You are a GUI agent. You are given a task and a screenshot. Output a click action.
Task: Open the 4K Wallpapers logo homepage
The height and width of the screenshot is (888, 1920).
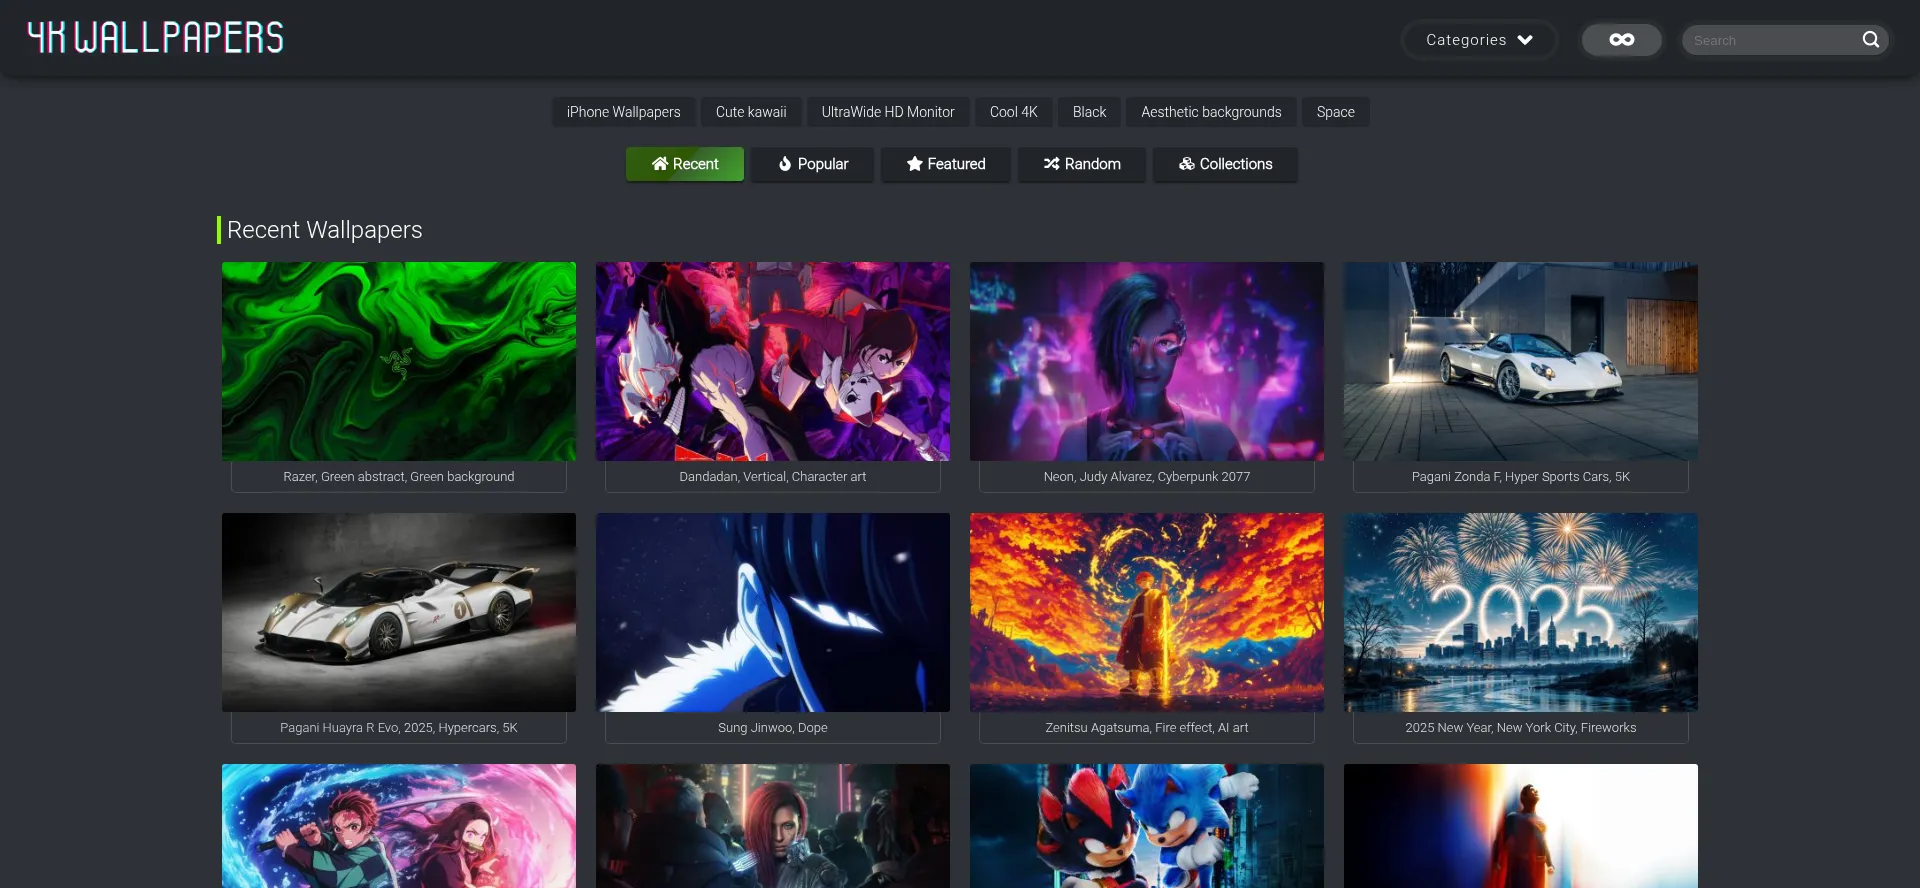(155, 38)
